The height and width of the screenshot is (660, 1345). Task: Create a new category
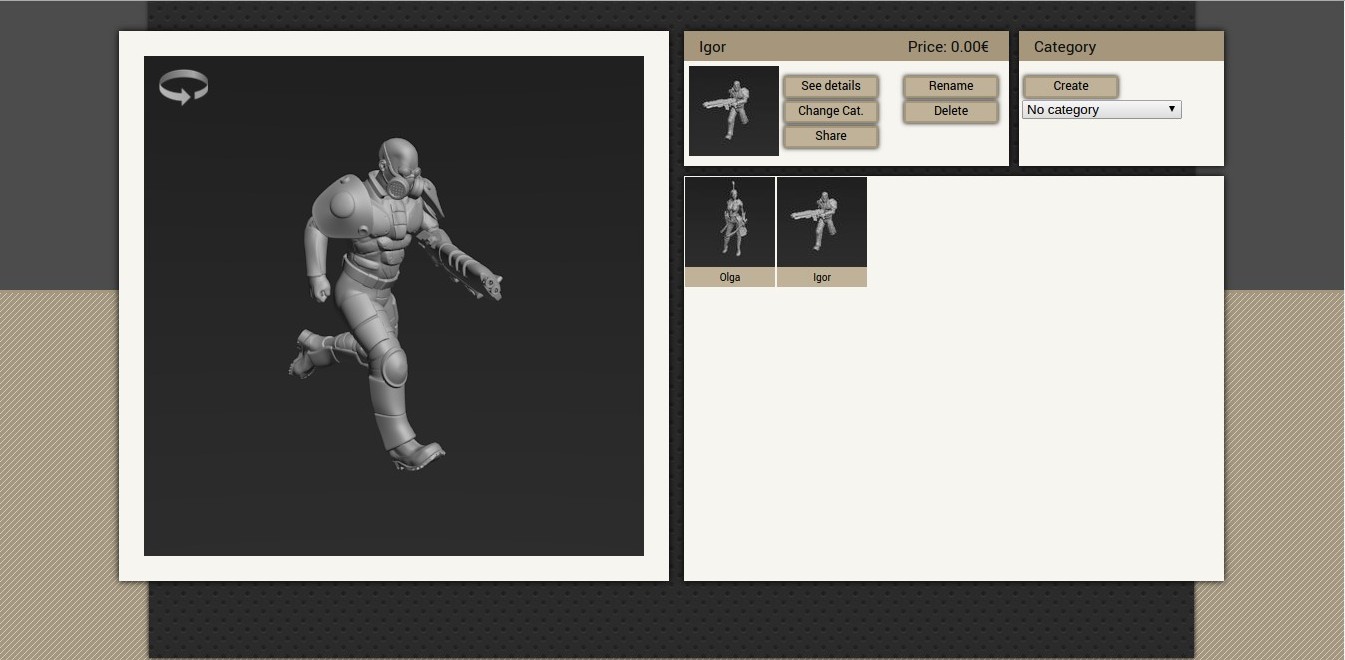click(1069, 86)
